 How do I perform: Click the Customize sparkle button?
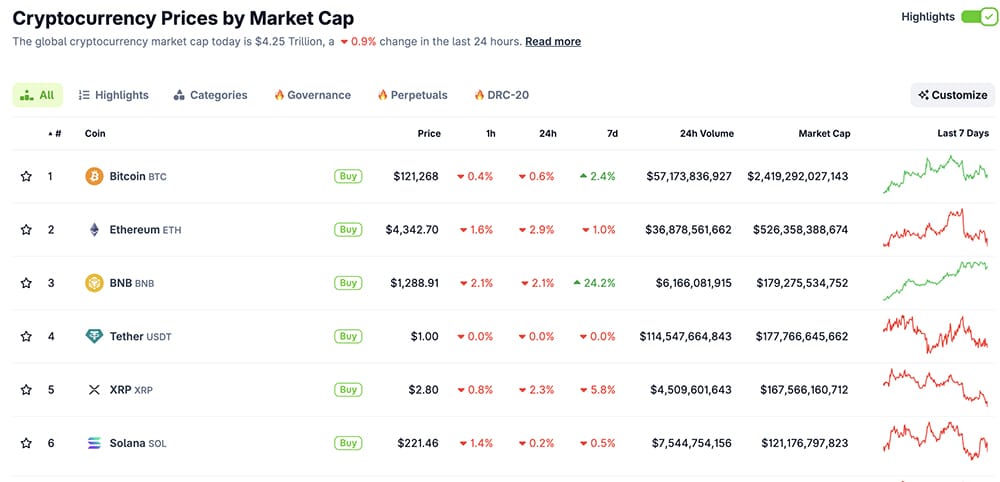[x=953, y=95]
